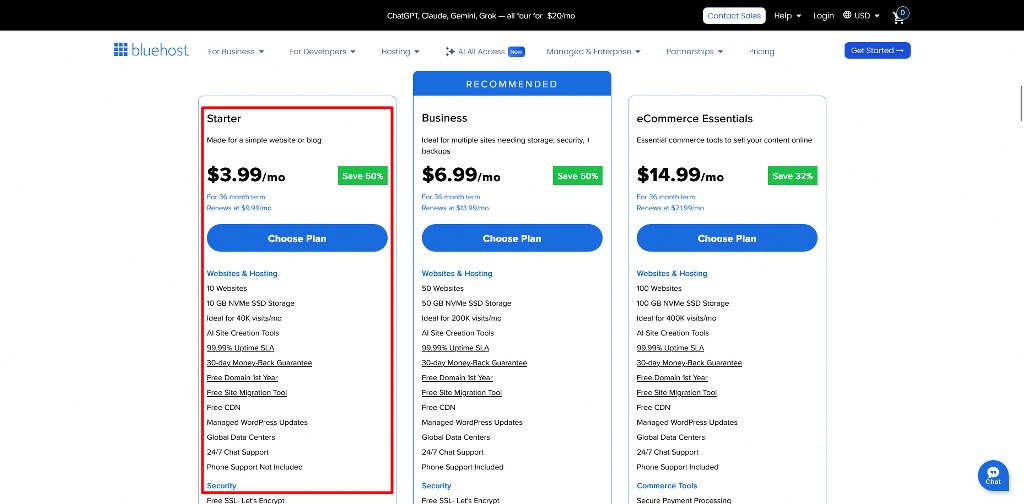The height and width of the screenshot is (504, 1024).
Task: Click the $14.99/mo price
Action: (x=680, y=175)
